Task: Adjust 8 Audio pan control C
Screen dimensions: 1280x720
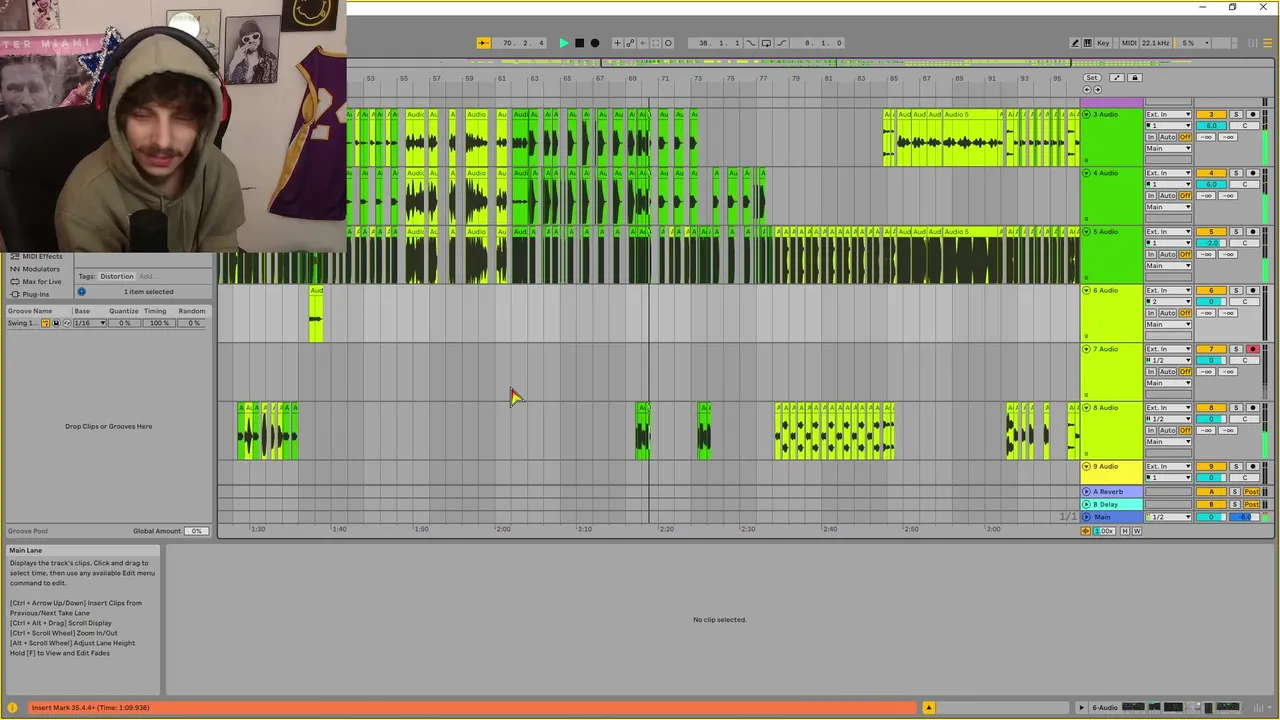Action: tap(1244, 419)
